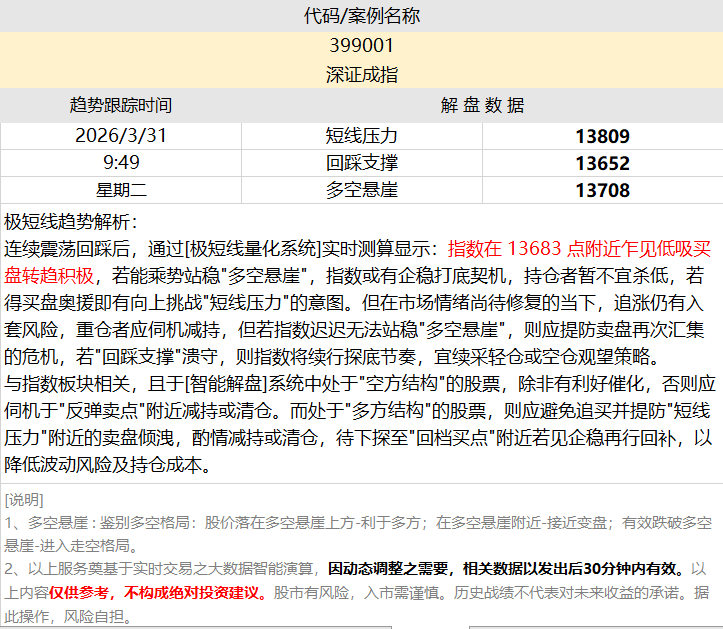Viewport: 723px width, 629px height.
Task: Click the support value 13652
Action: pyautogui.click(x=602, y=163)
